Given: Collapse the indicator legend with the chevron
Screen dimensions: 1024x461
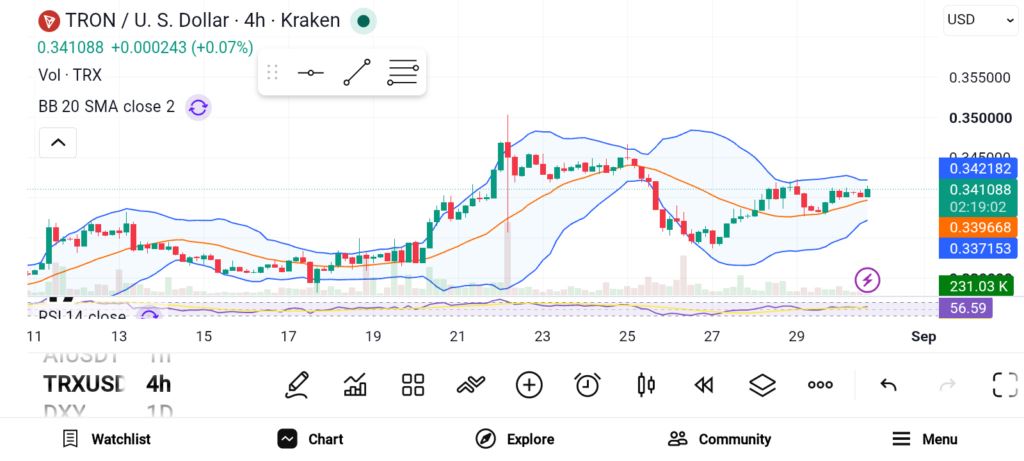Looking at the screenshot, I should (x=58, y=142).
